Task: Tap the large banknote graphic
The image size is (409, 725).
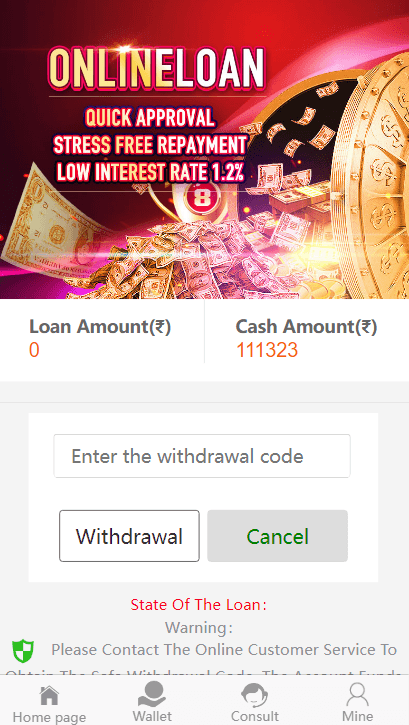Action: coord(46,222)
